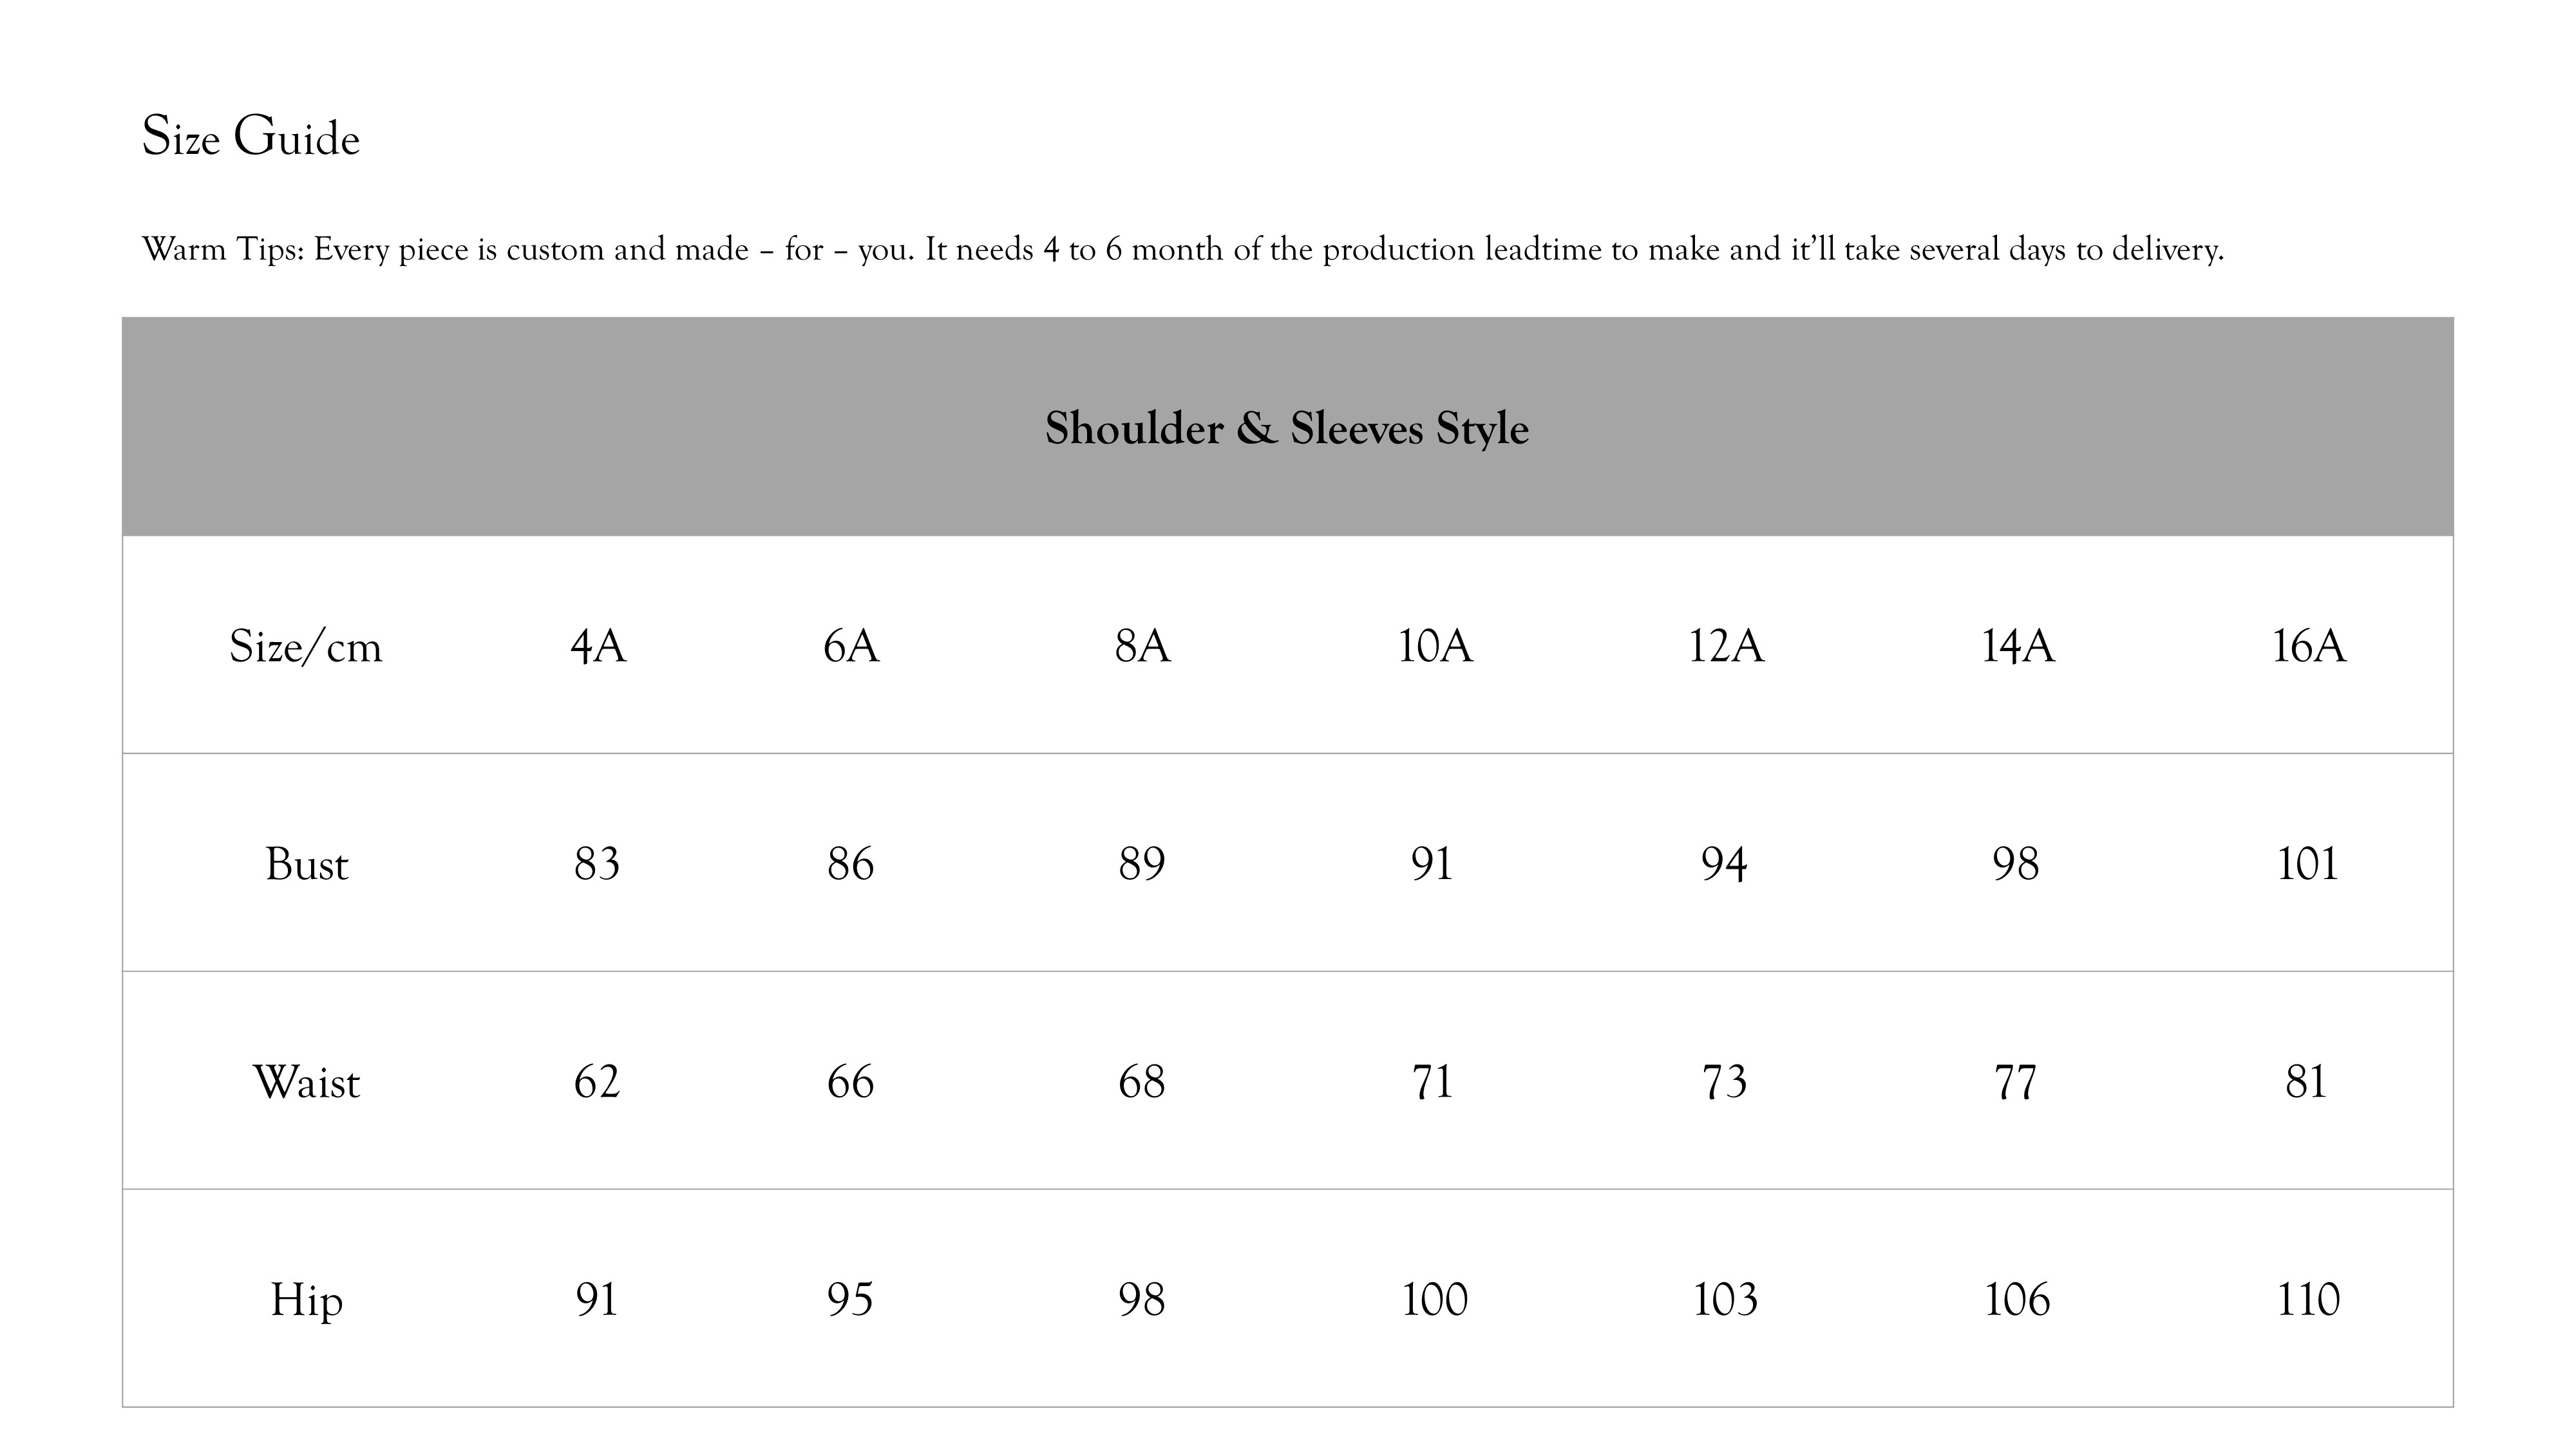Select the 16A size column header
This screenshot has width=2576, height=1449.
2308,646
